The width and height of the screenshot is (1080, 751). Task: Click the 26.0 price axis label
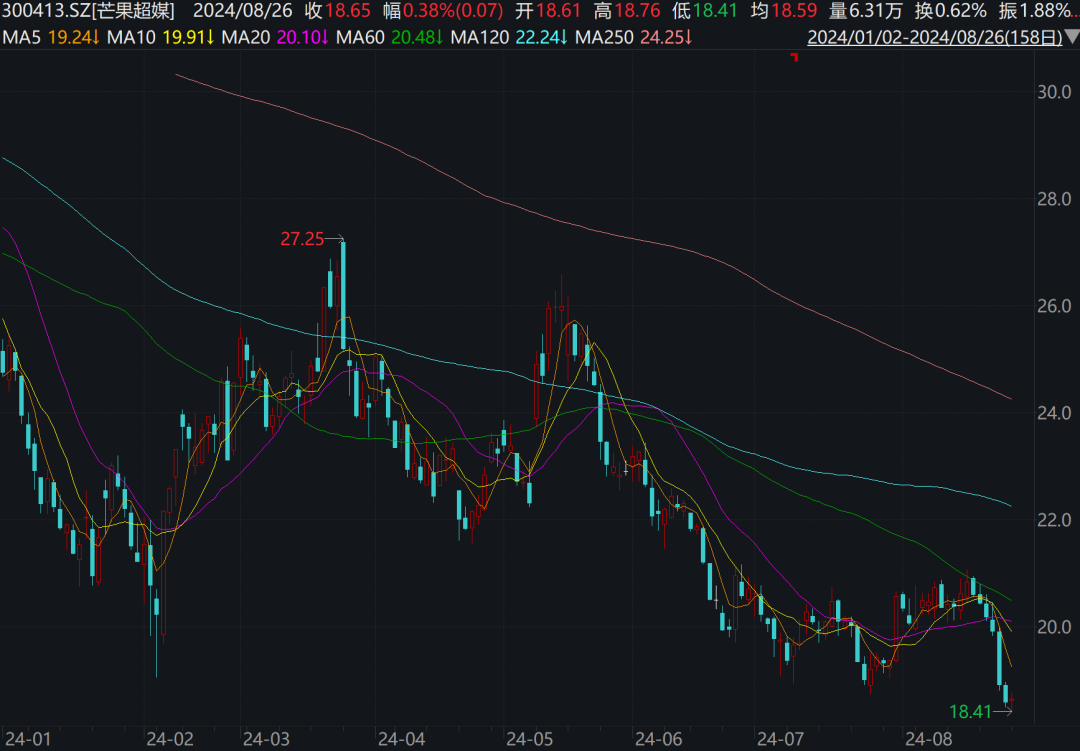(x=1054, y=306)
